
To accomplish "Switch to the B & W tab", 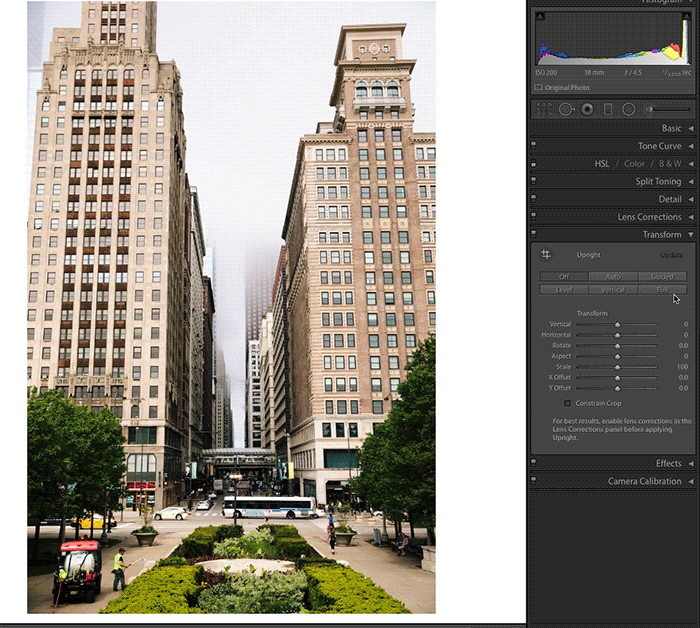I will click(670, 164).
